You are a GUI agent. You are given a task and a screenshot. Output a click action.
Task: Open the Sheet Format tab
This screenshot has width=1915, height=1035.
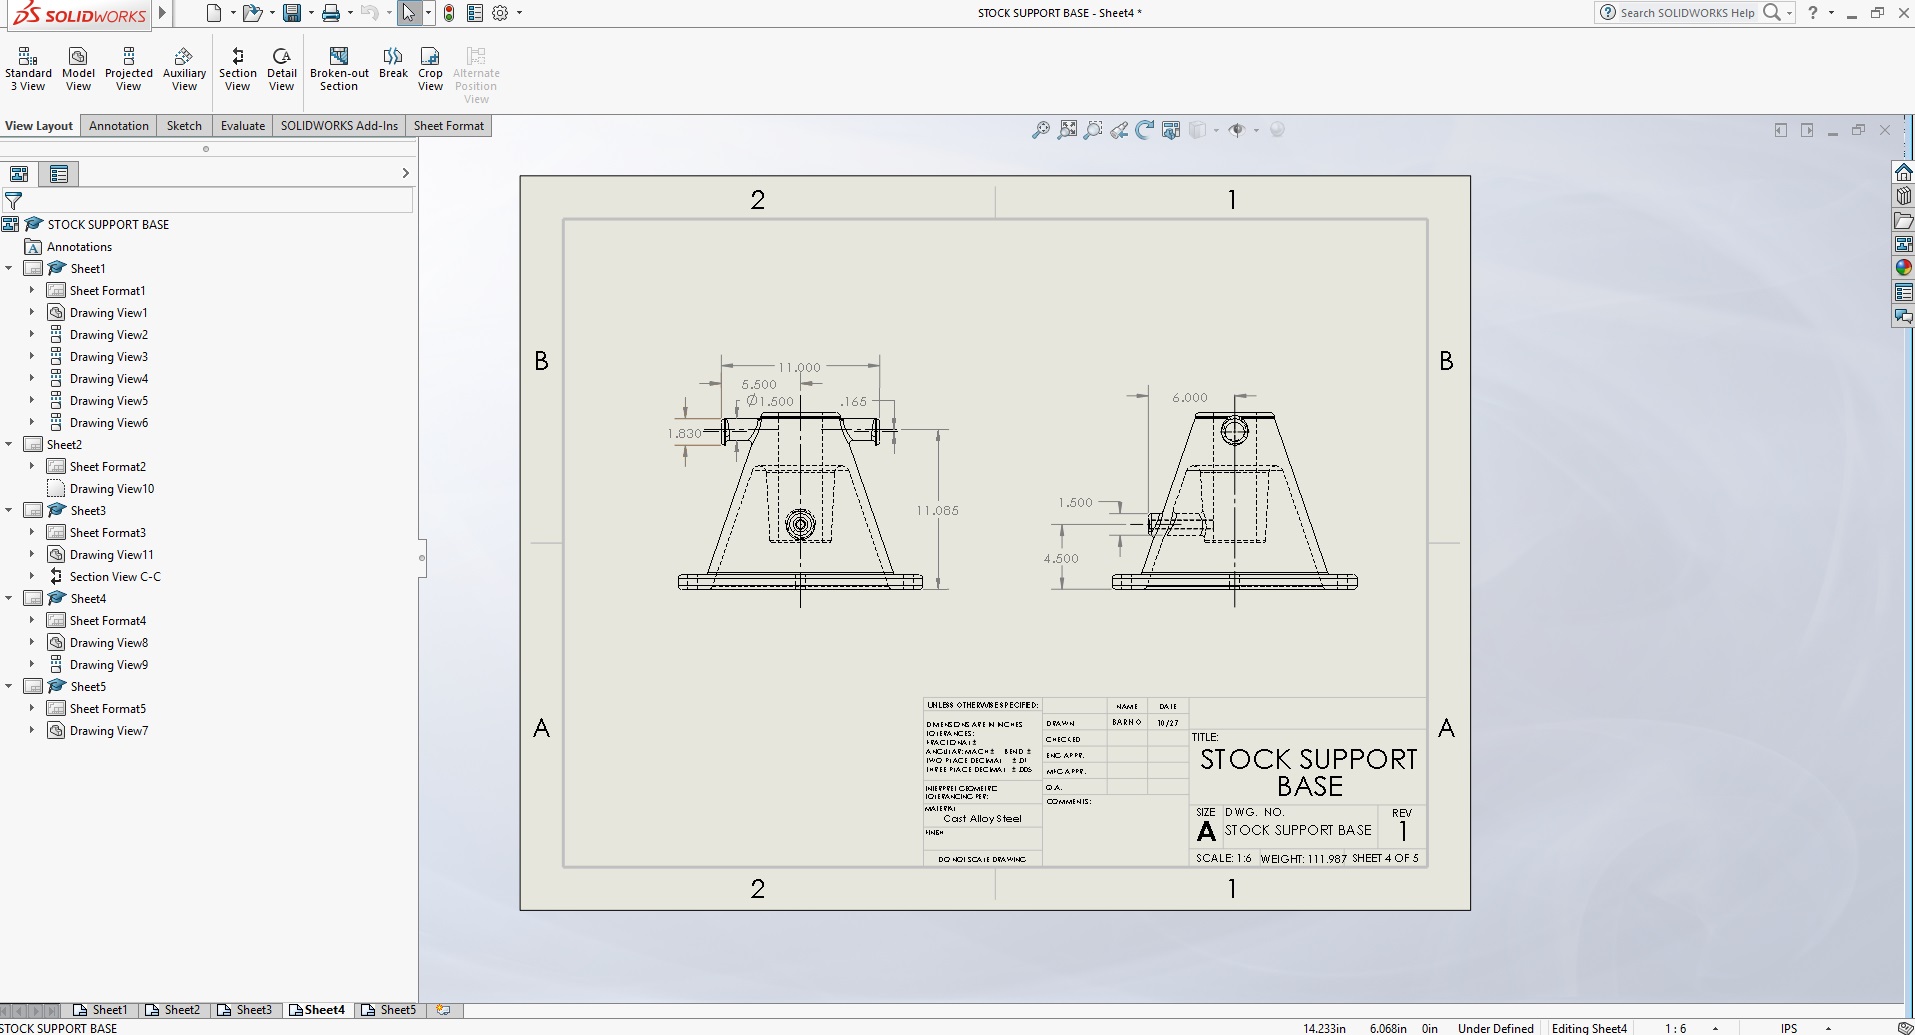click(x=448, y=126)
